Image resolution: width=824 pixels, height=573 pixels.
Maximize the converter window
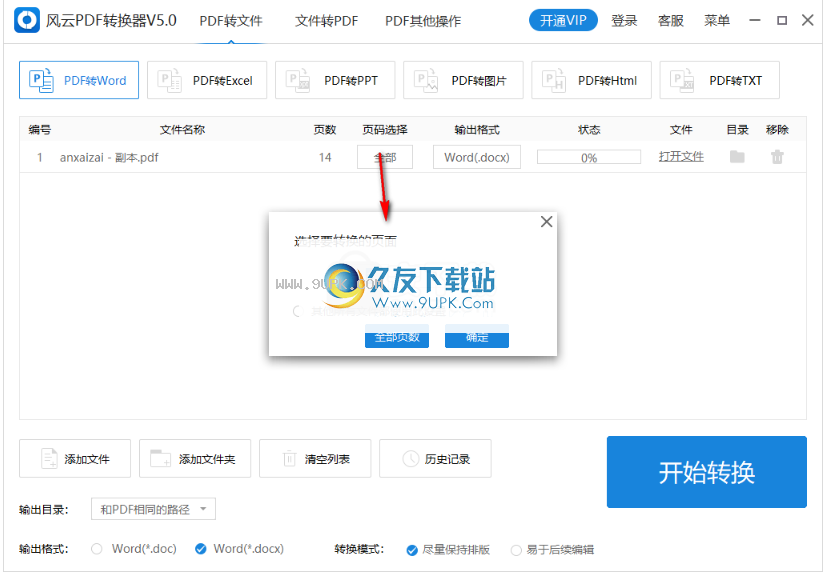click(782, 21)
